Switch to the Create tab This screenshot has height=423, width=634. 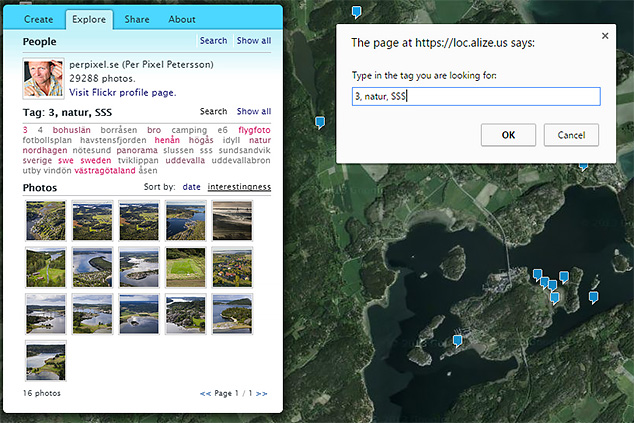(x=38, y=19)
